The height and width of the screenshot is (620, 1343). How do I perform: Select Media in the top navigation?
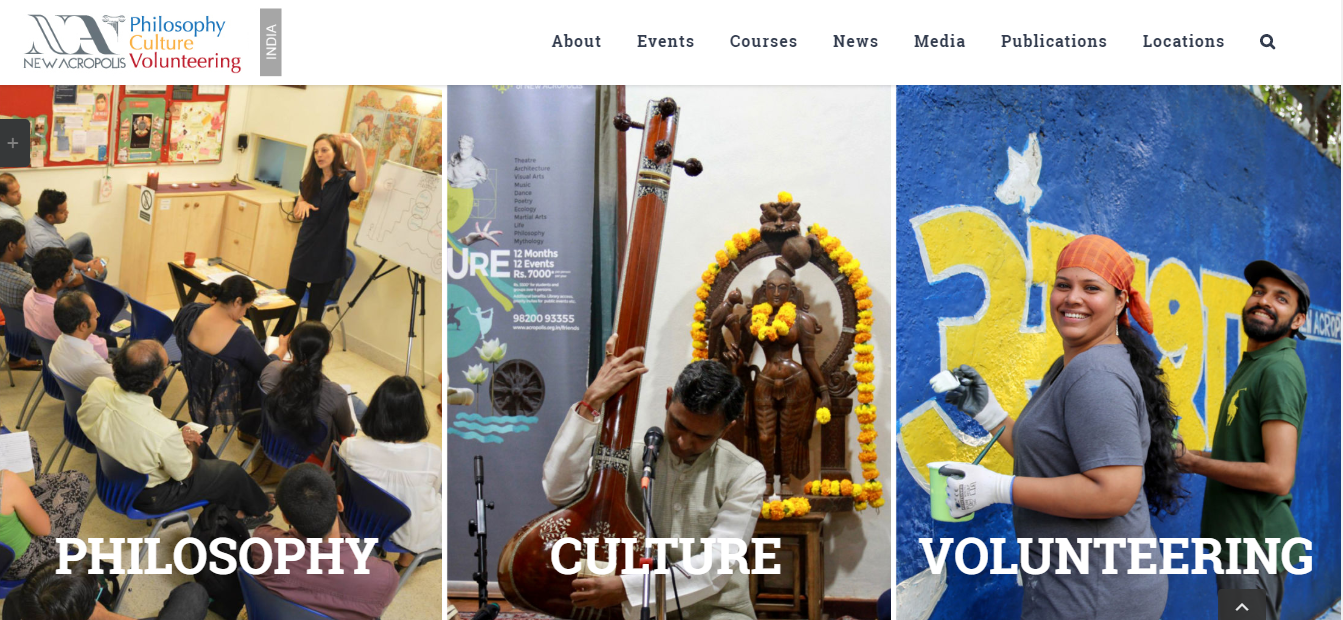point(940,42)
